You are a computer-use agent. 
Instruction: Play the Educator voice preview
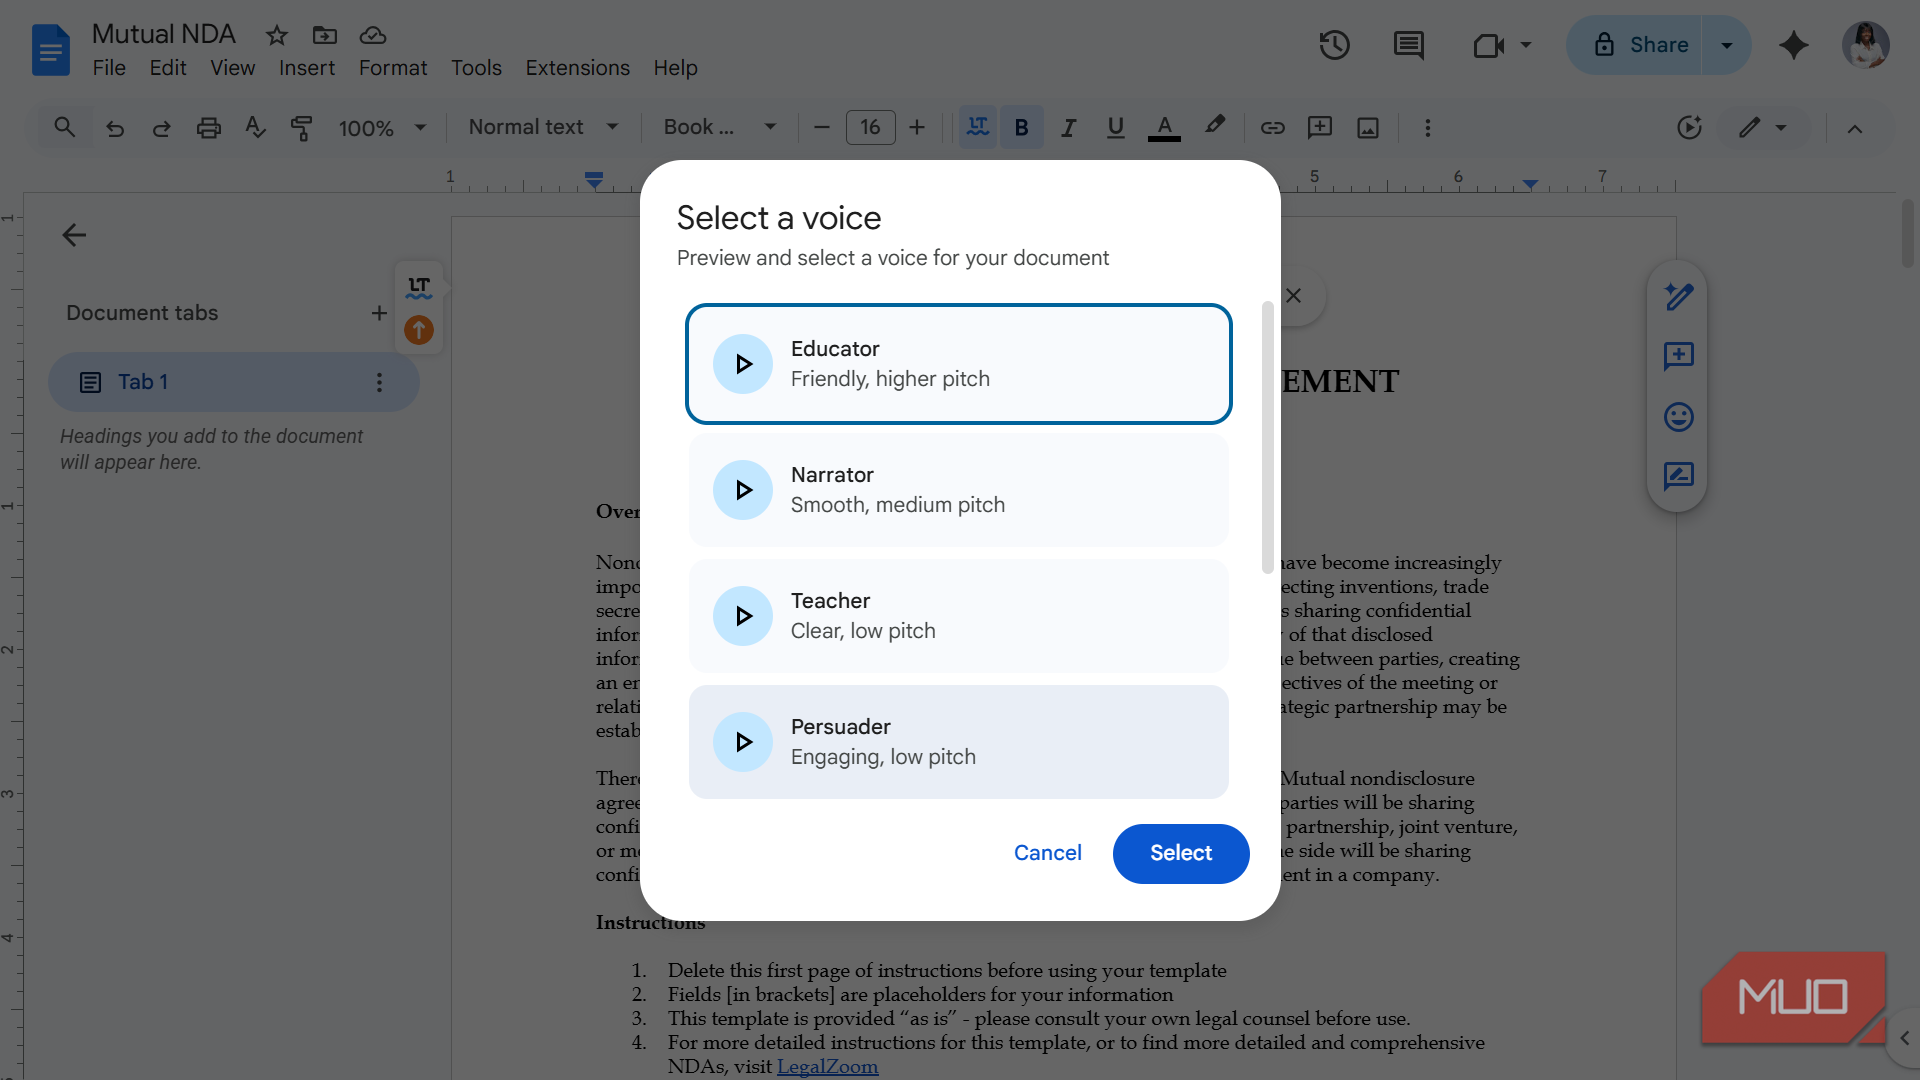pos(742,364)
